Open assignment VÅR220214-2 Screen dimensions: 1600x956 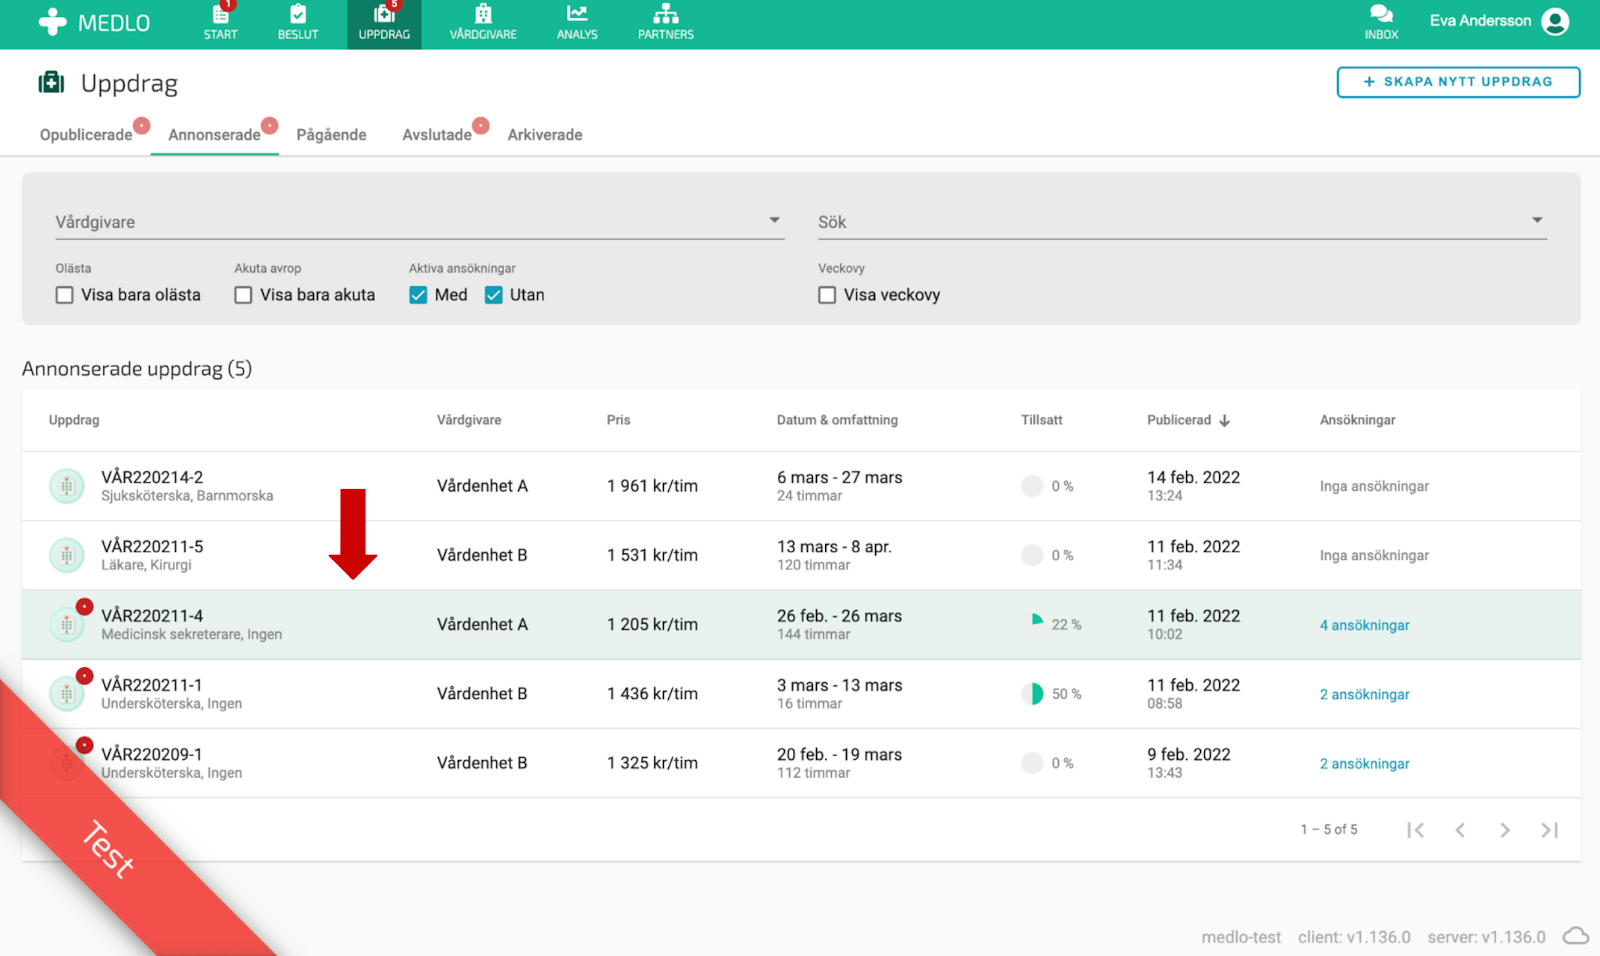tap(152, 477)
